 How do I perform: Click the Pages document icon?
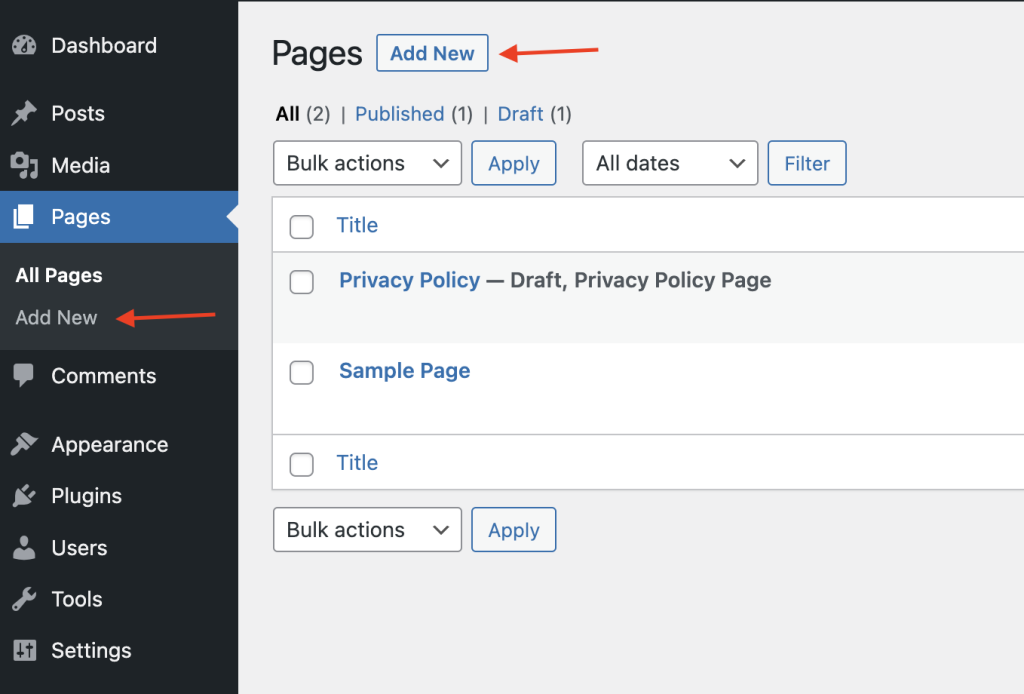click(22, 216)
